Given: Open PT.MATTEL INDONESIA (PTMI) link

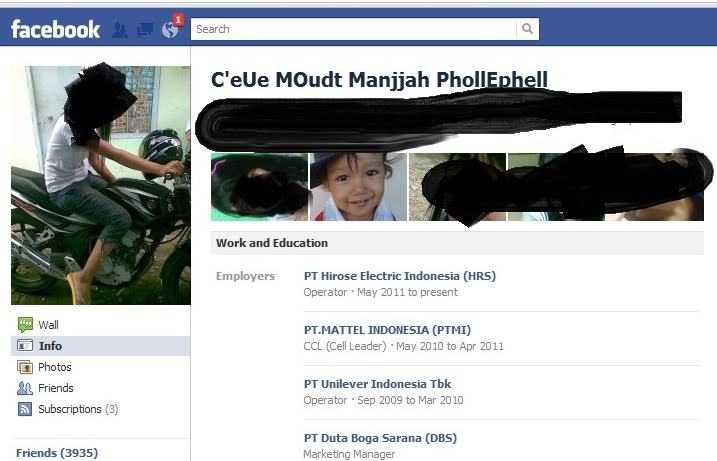Looking at the screenshot, I should click(387, 330).
